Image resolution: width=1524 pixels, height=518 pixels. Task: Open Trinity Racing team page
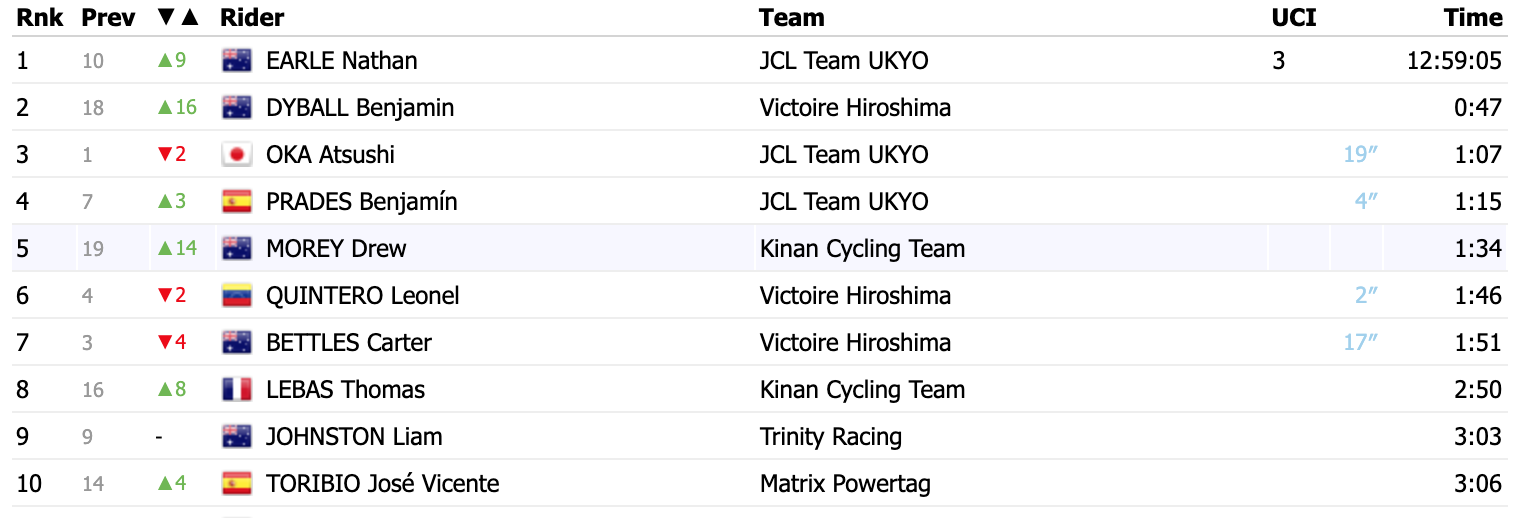[830, 436]
